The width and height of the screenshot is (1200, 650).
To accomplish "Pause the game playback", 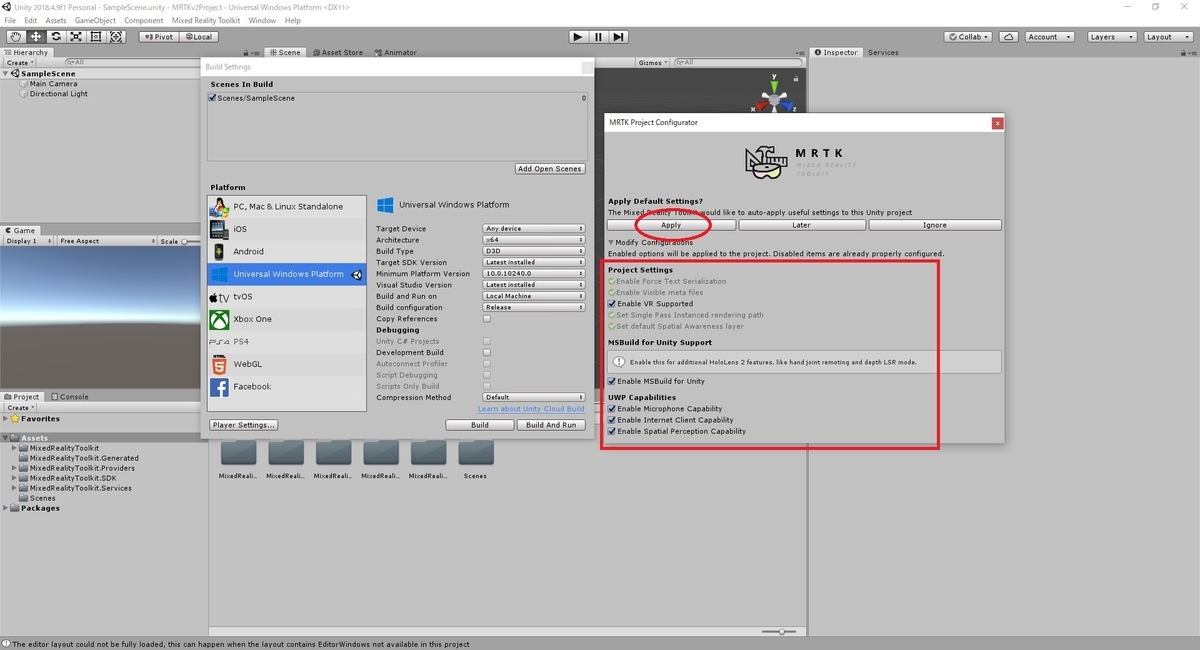I will point(598,37).
